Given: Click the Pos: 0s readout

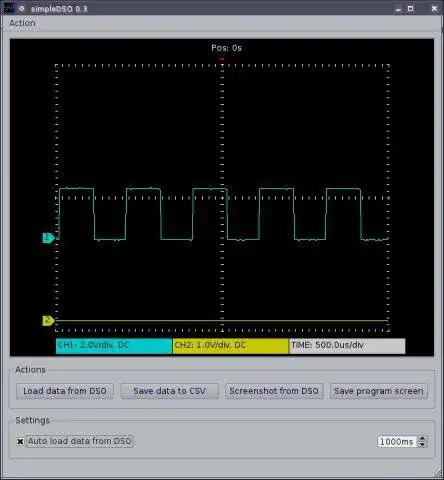Looking at the screenshot, I should (226, 48).
